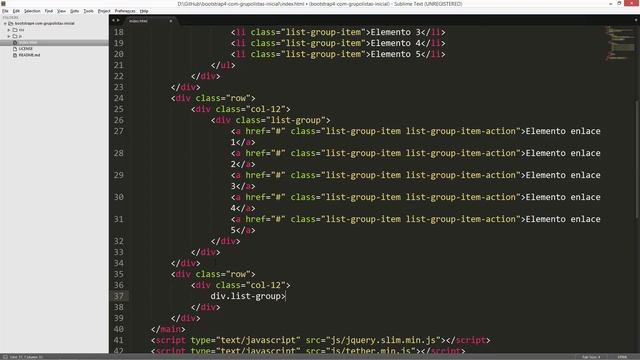The width and height of the screenshot is (640, 360).
Task: Click the minimap code preview
Action: click(619, 43)
